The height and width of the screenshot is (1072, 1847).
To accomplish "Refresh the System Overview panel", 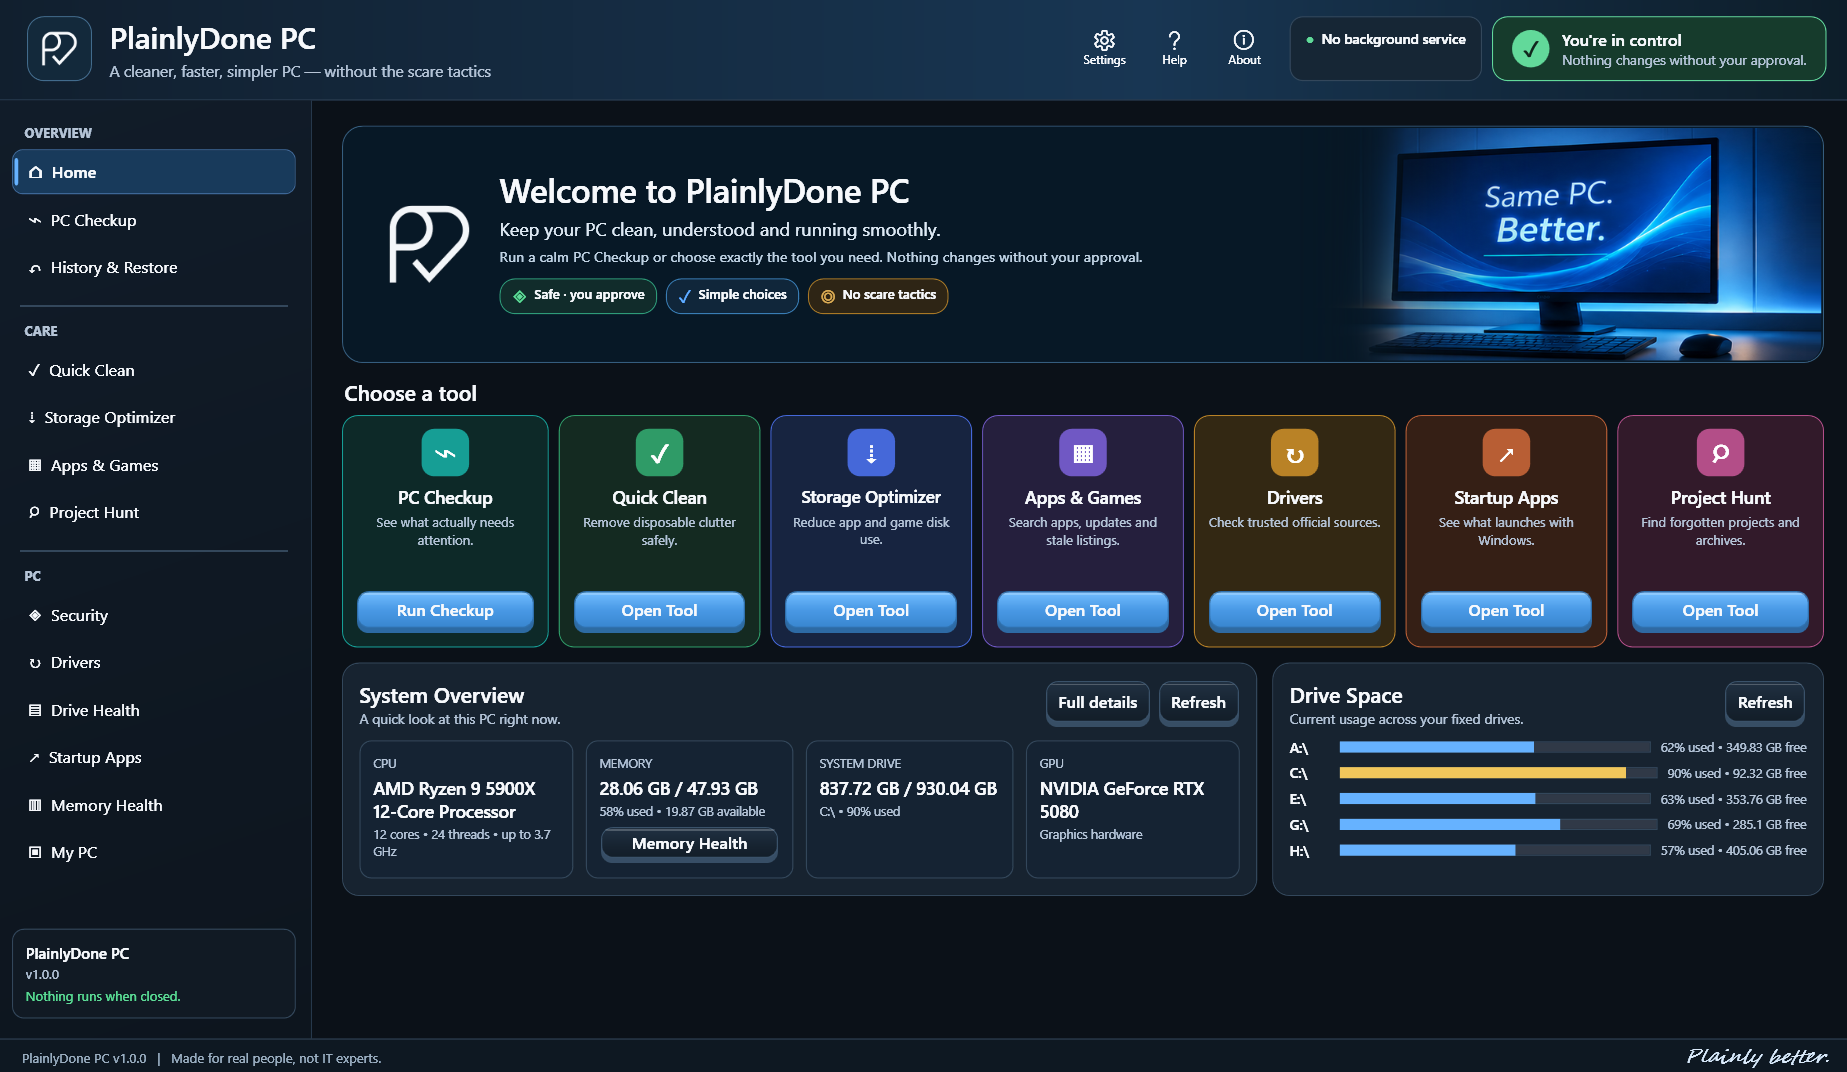I will click(x=1198, y=703).
